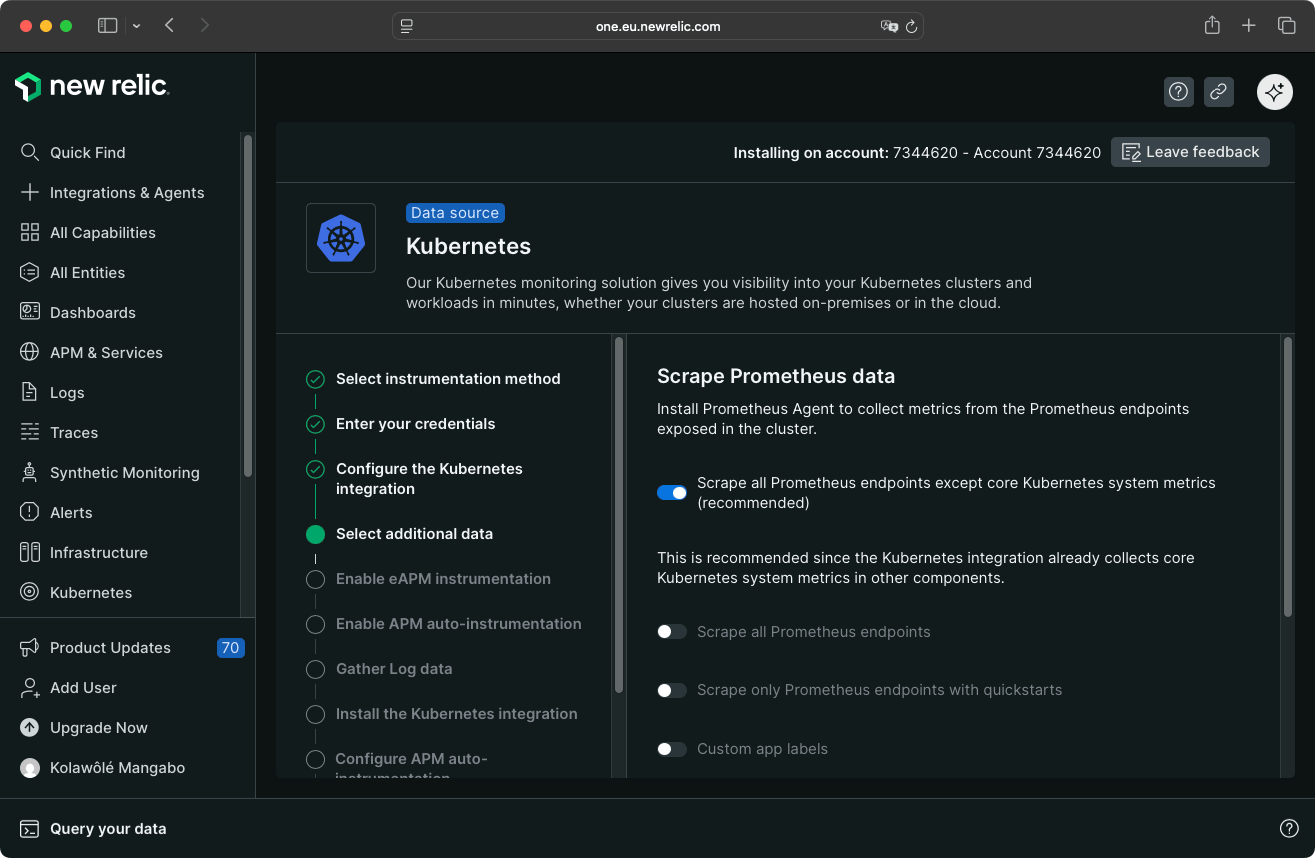
Task: Click Upgrade Now in the sidebar
Action: [x=98, y=727]
